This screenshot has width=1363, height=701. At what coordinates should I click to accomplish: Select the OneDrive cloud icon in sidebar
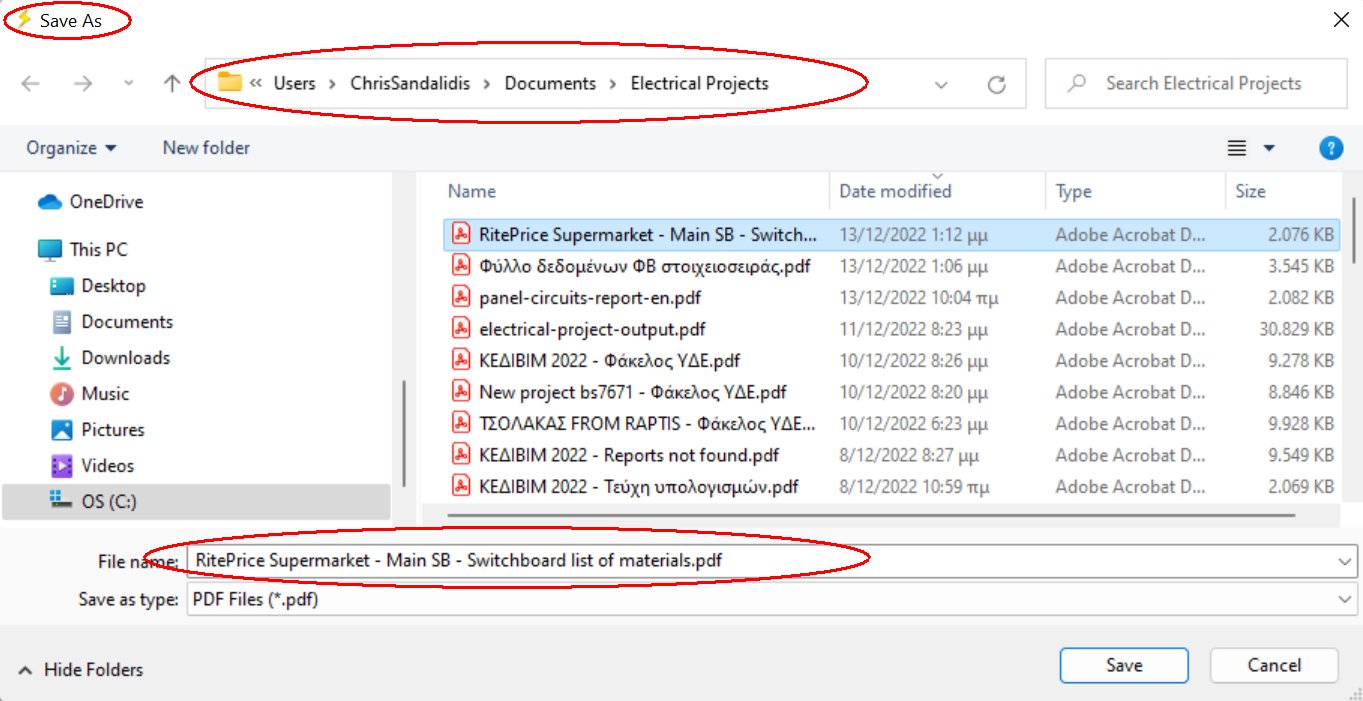pyautogui.click(x=50, y=202)
